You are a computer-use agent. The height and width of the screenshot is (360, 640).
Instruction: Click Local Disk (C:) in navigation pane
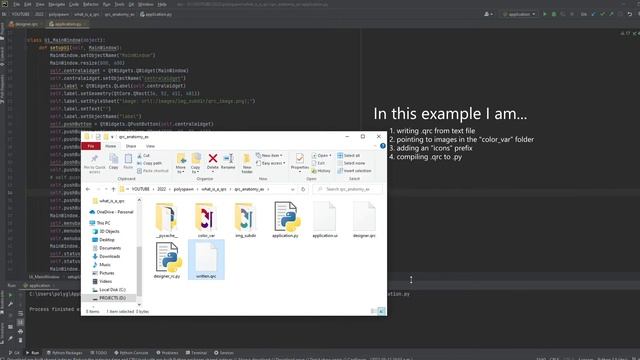[x=109, y=290]
